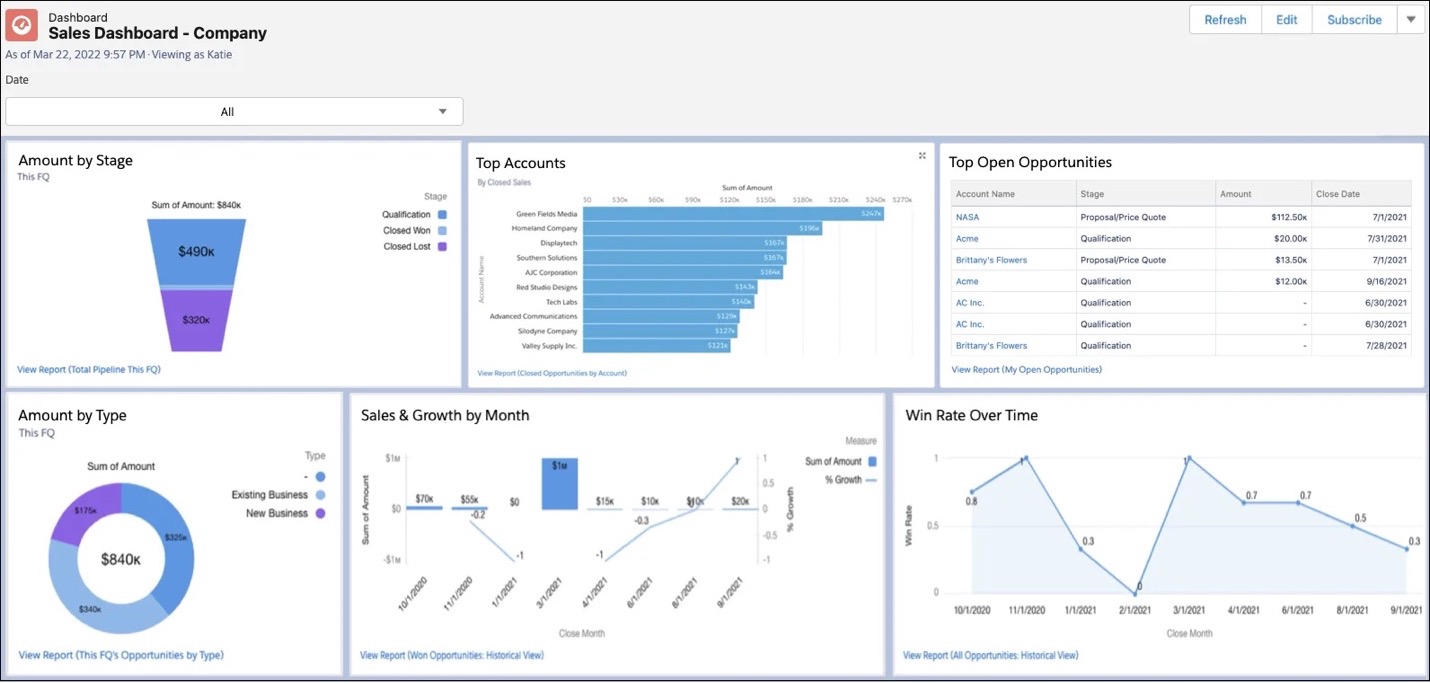Open View Report Total Pipeline This FQ
Viewport: 1430px width, 684px height.
[89, 370]
